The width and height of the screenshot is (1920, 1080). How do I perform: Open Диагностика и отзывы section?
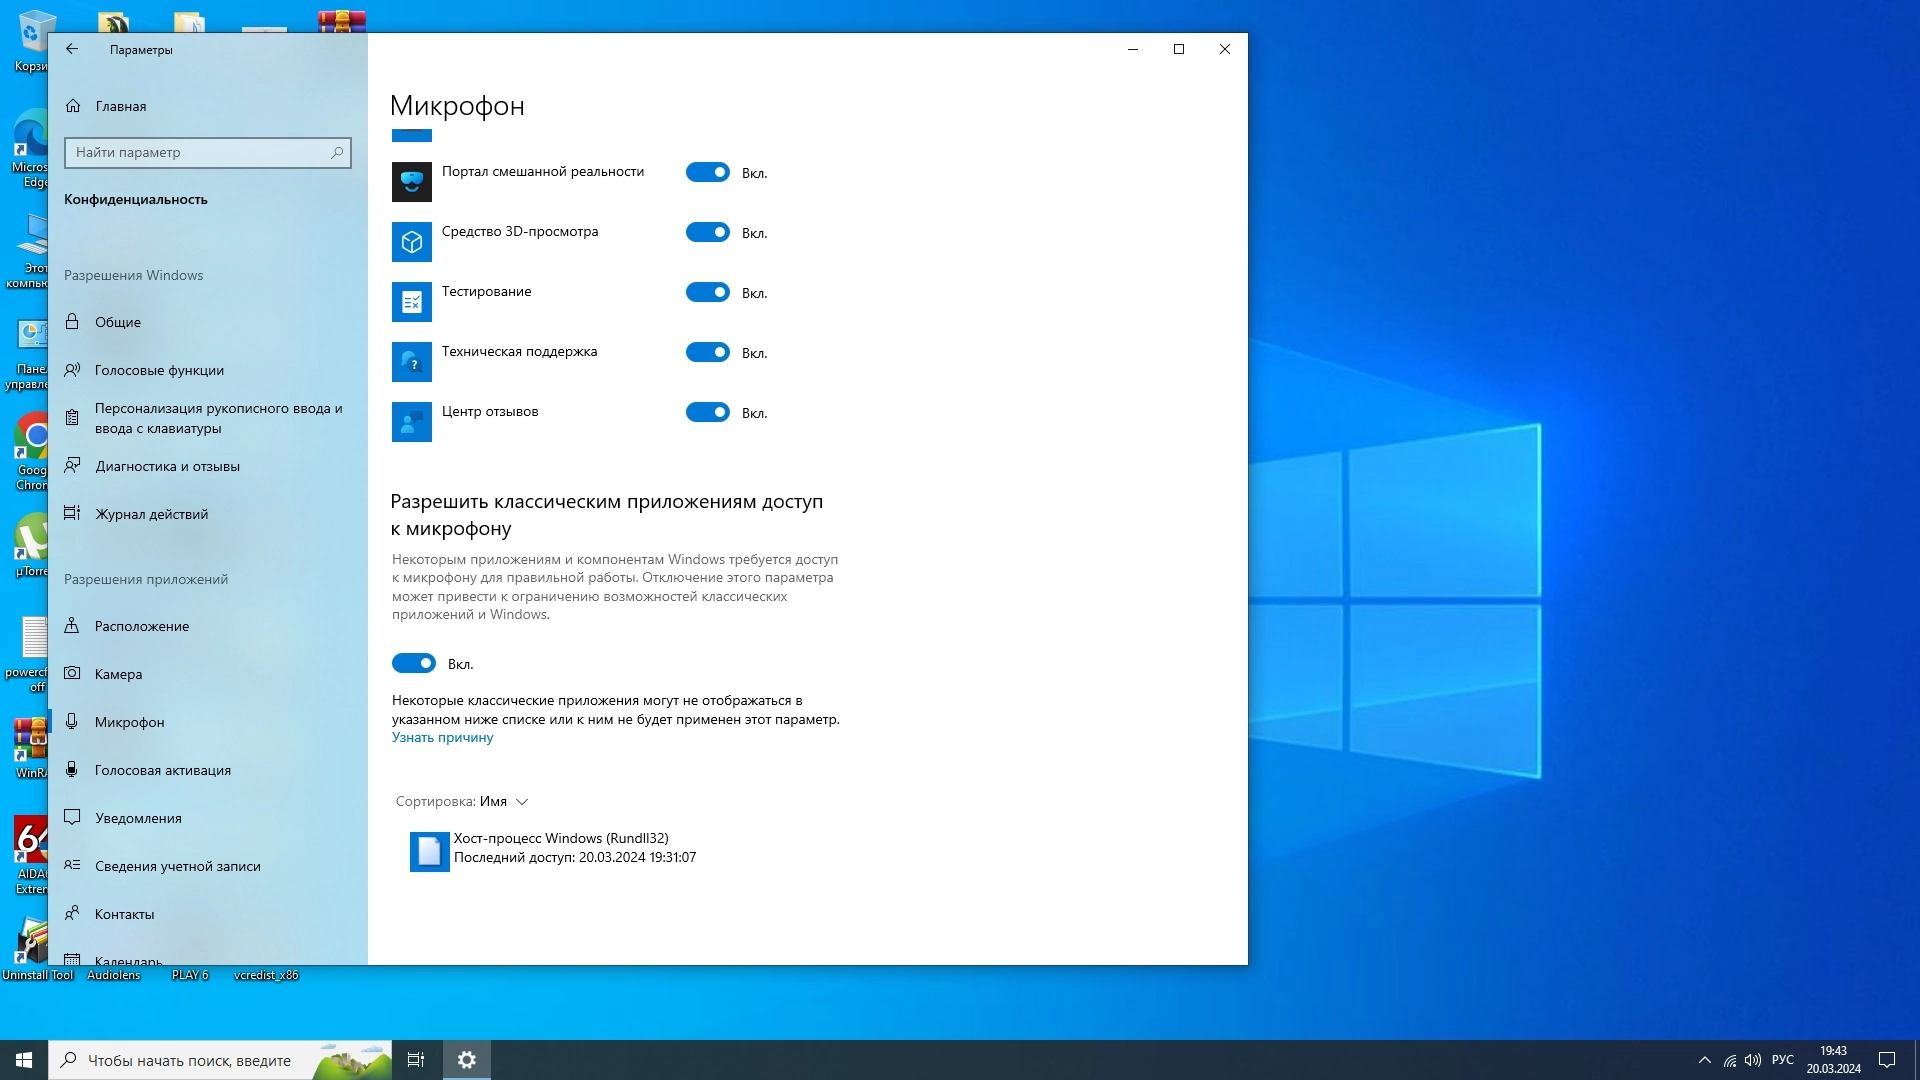(x=208, y=466)
